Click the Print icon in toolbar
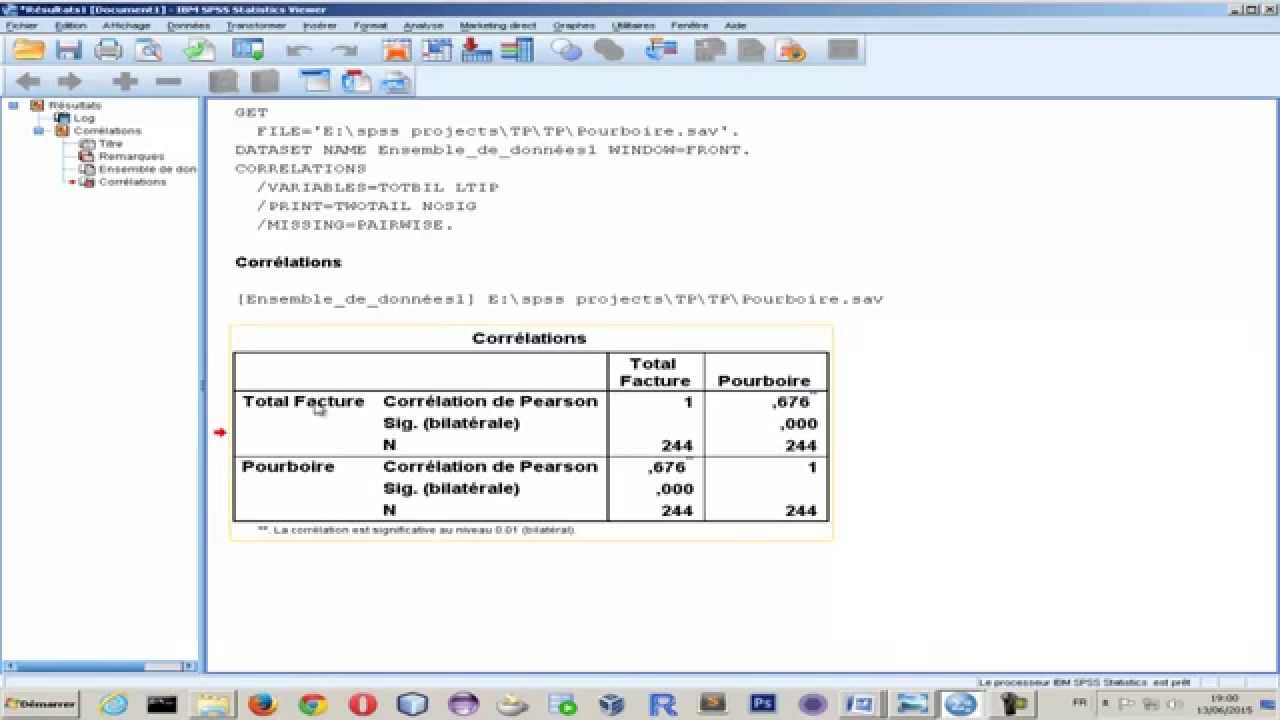 (x=108, y=50)
